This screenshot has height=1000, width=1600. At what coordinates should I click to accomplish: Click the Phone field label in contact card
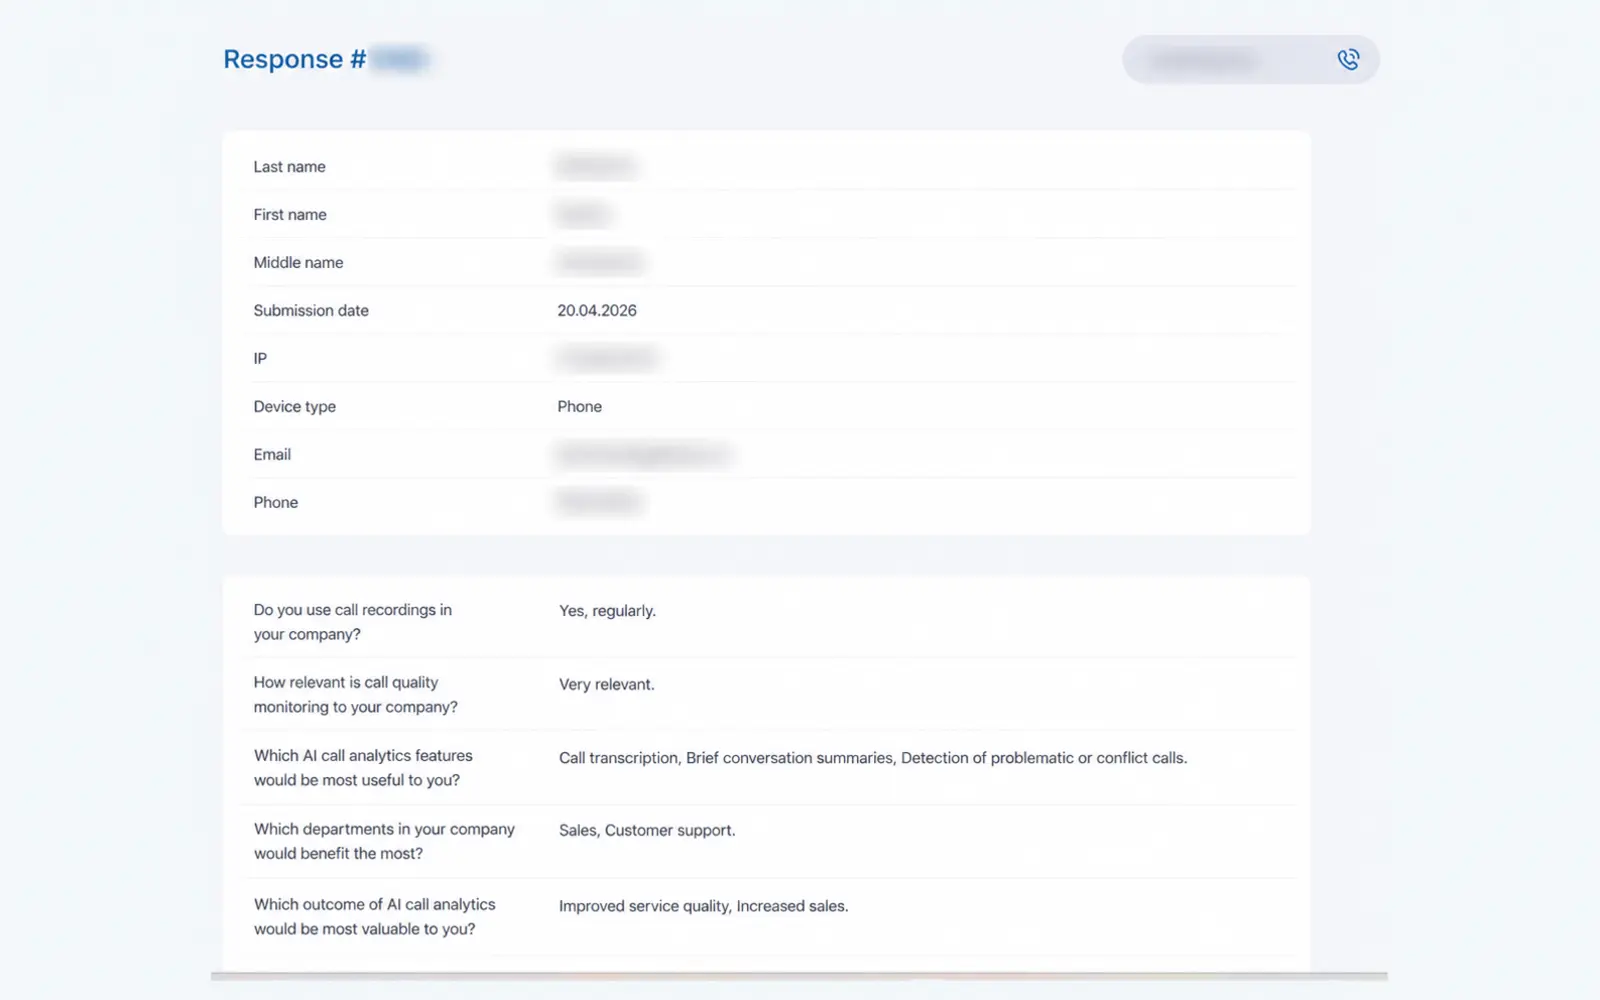(x=276, y=503)
